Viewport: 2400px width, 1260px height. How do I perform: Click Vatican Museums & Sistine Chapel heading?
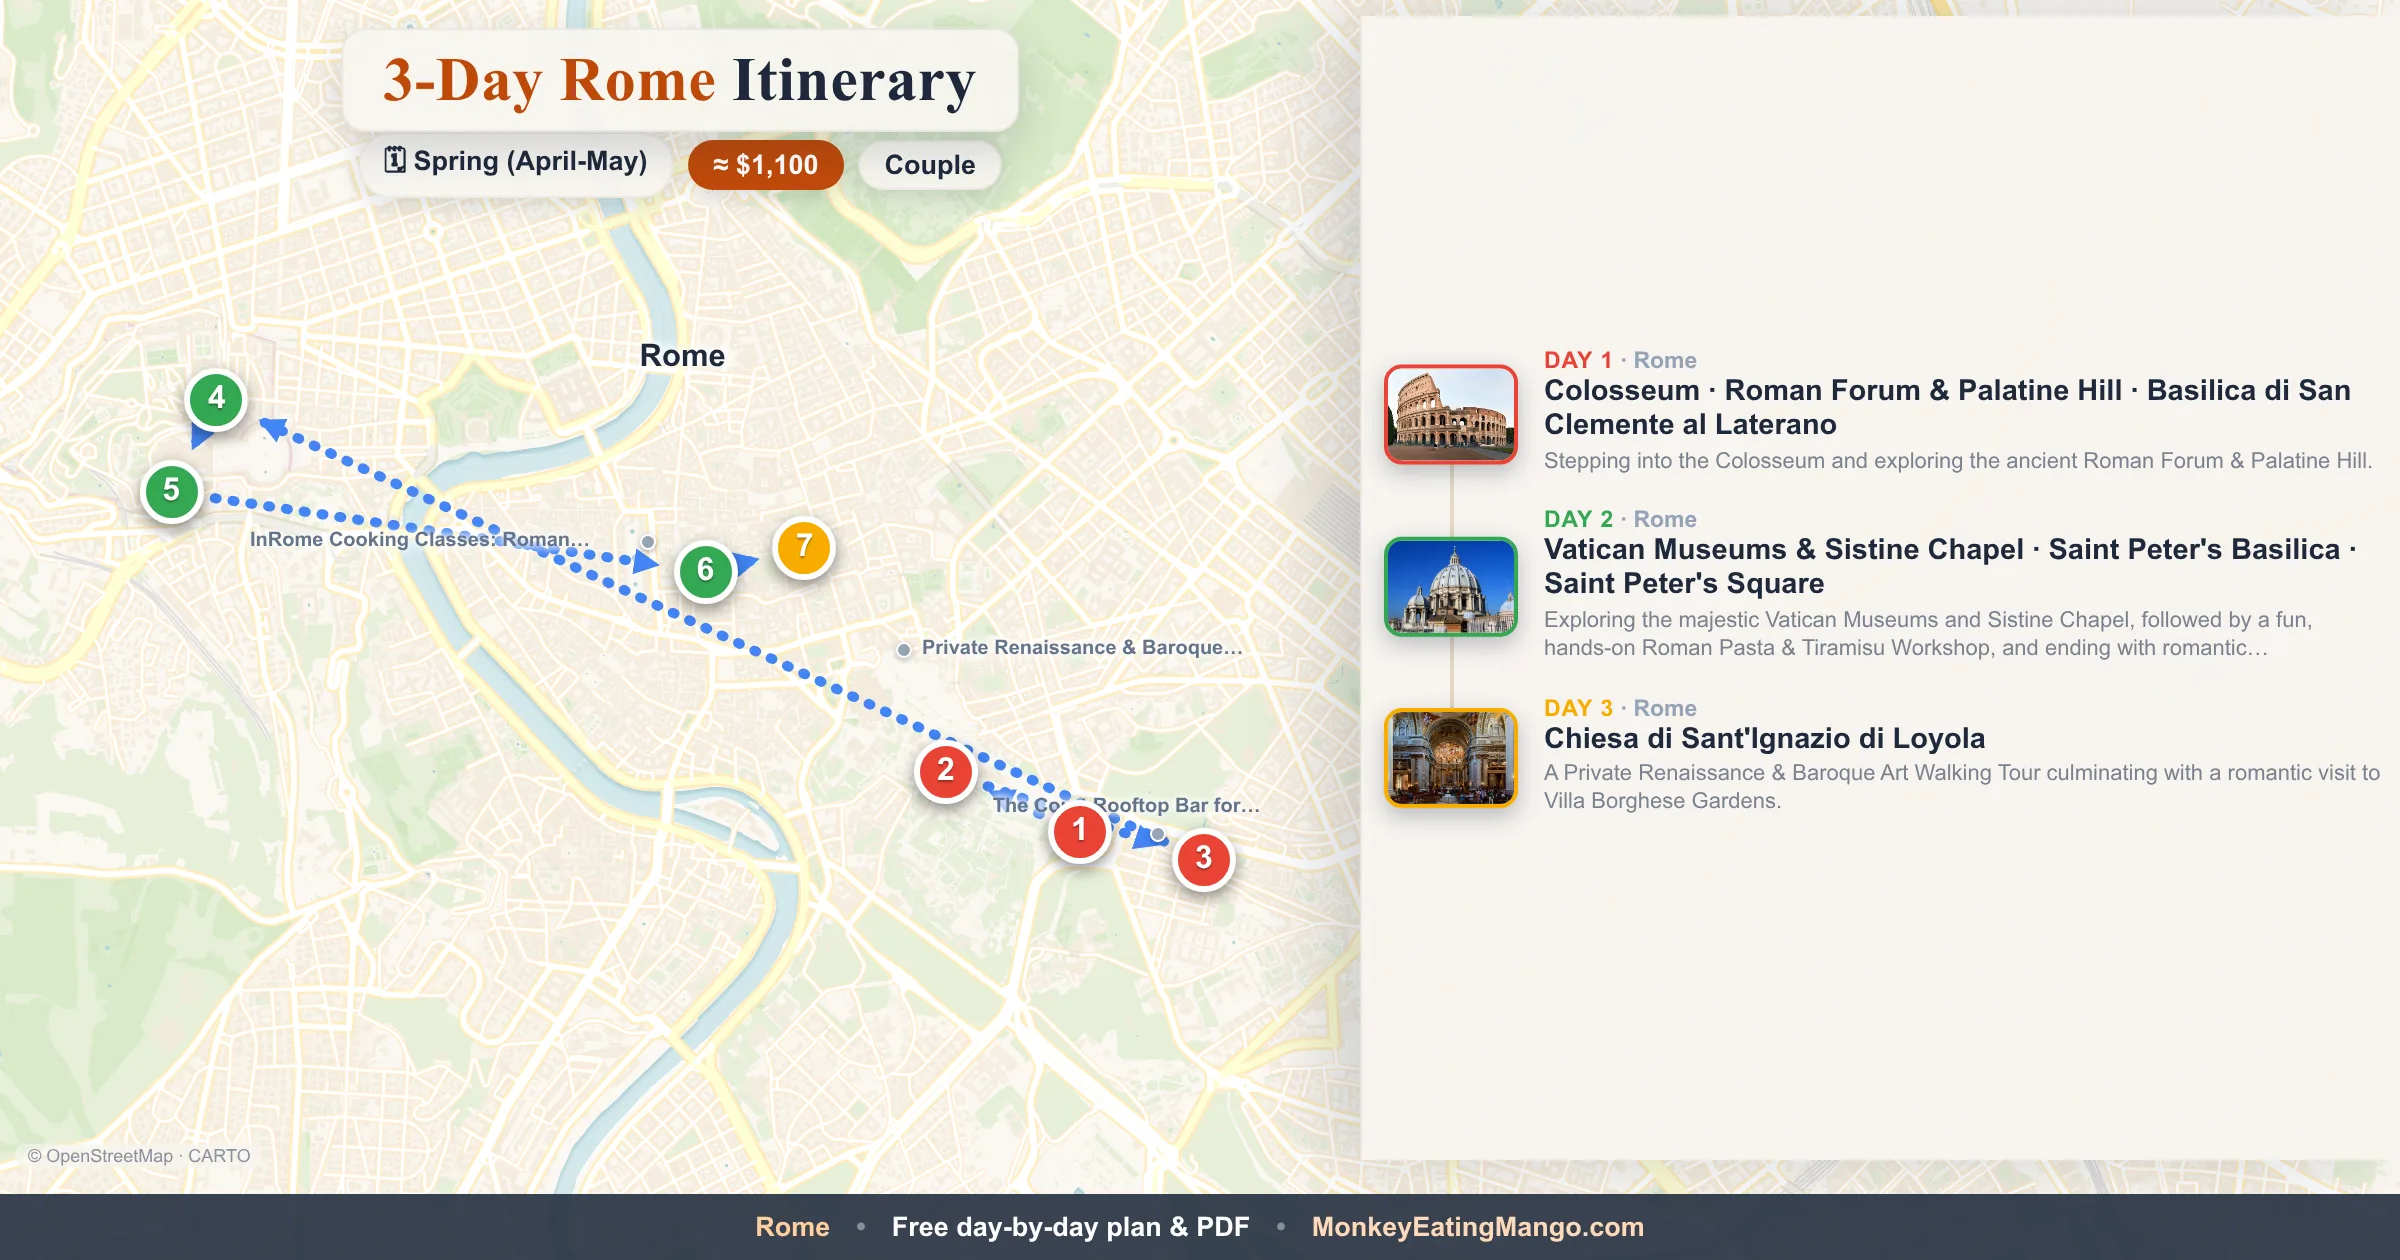1950,566
